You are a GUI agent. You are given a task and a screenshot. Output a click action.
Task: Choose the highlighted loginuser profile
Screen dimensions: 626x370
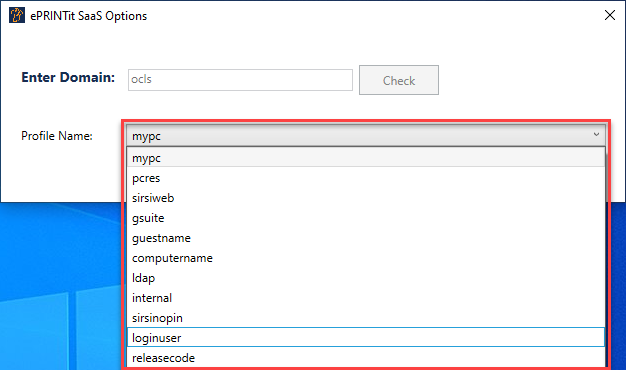(366, 338)
